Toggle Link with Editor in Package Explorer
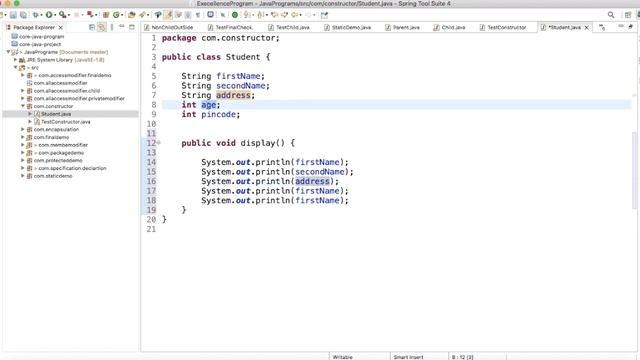Image resolution: width=640 pixels, height=360 pixels. pos(102,27)
